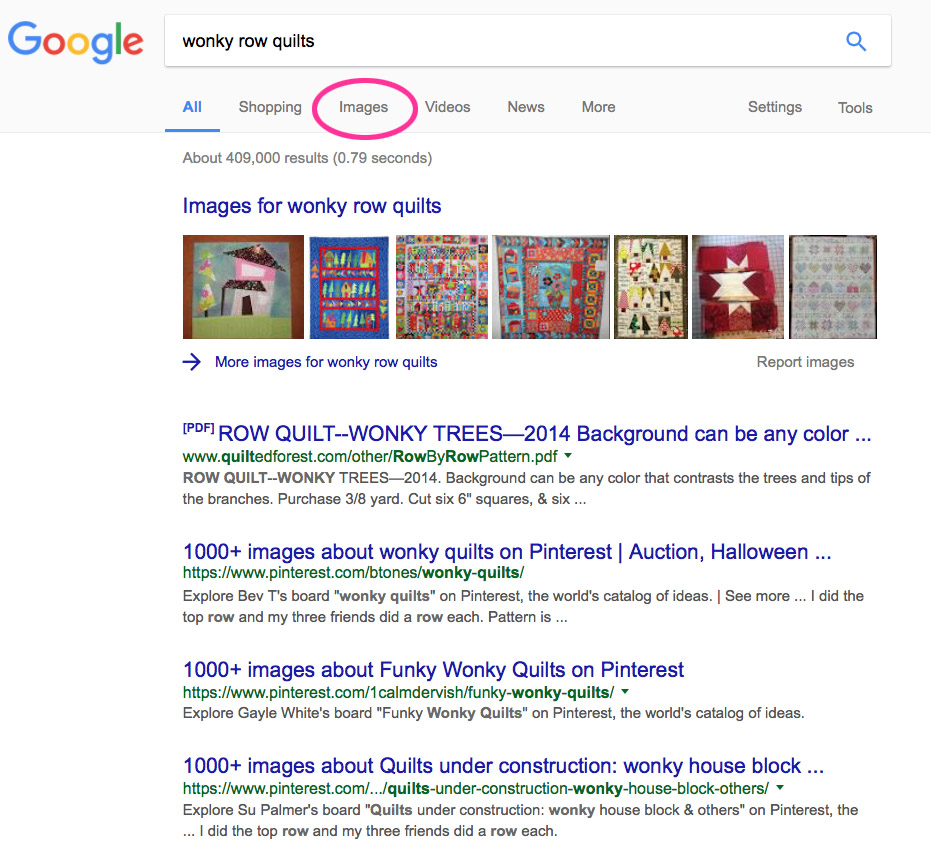Open the Images tab
The height and width of the screenshot is (848, 931).
(363, 107)
